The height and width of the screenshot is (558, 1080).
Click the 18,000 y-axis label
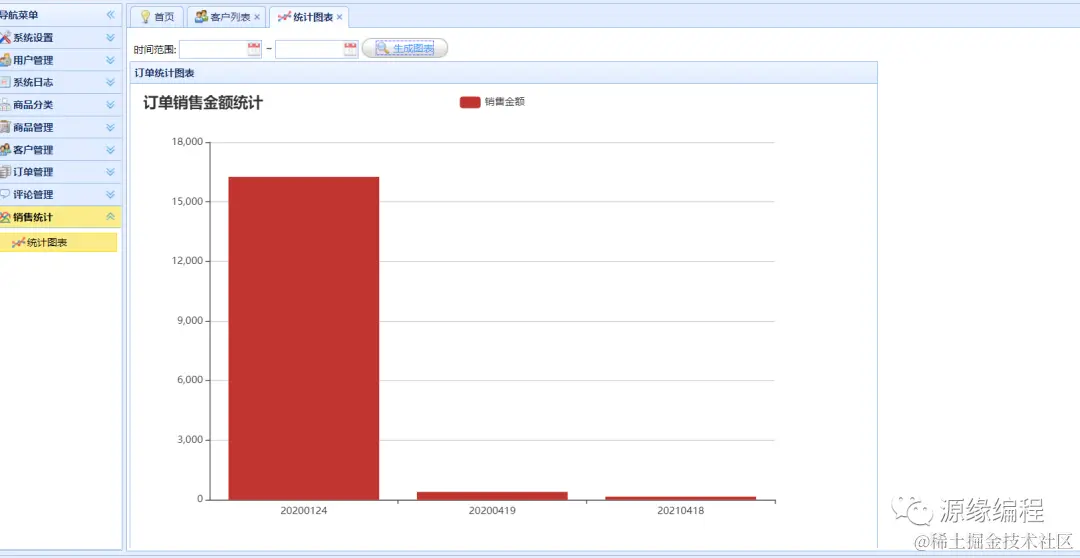(x=186, y=142)
